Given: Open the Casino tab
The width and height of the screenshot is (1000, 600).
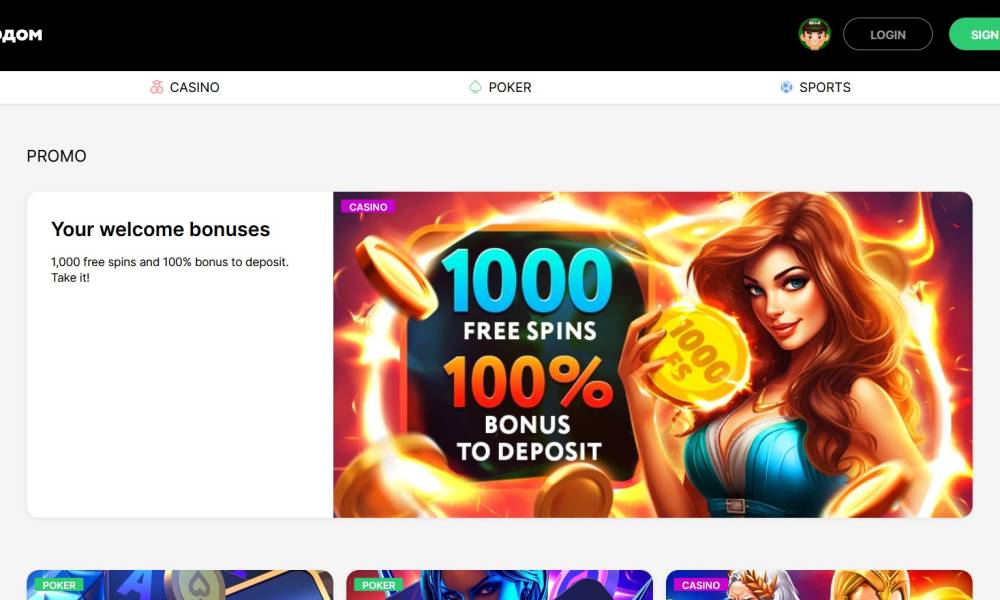Looking at the screenshot, I should pyautogui.click(x=184, y=87).
